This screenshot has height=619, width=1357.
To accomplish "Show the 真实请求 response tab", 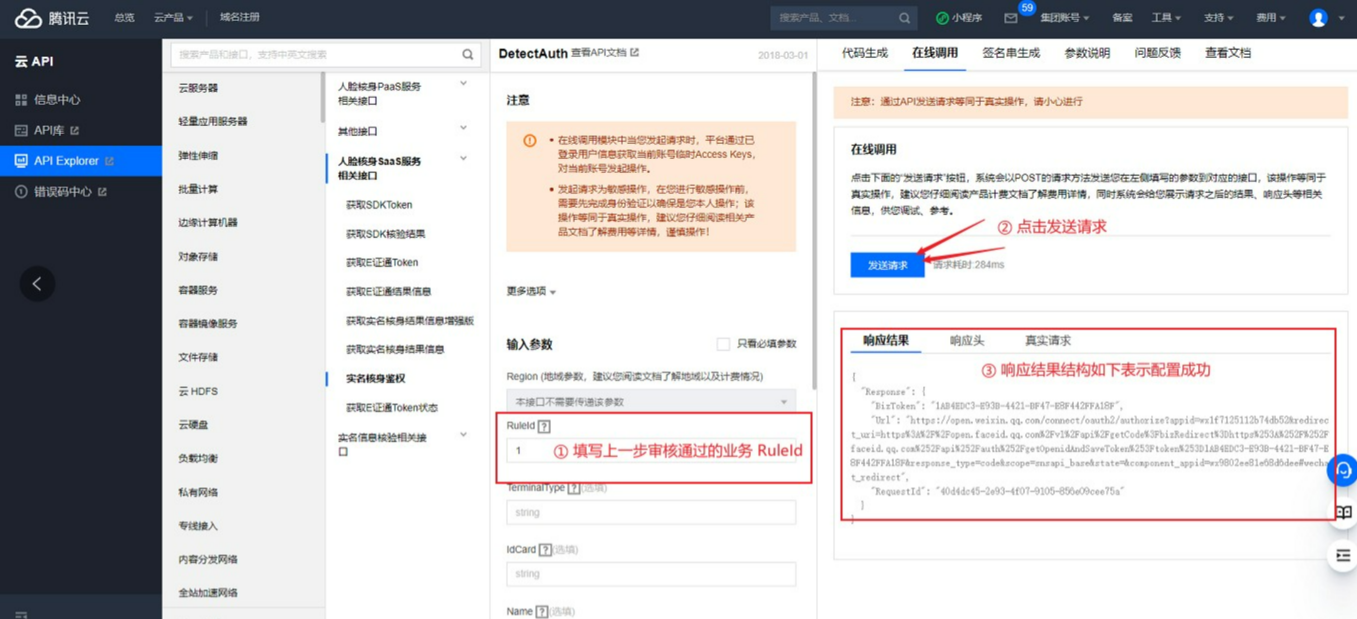I will coord(1048,341).
